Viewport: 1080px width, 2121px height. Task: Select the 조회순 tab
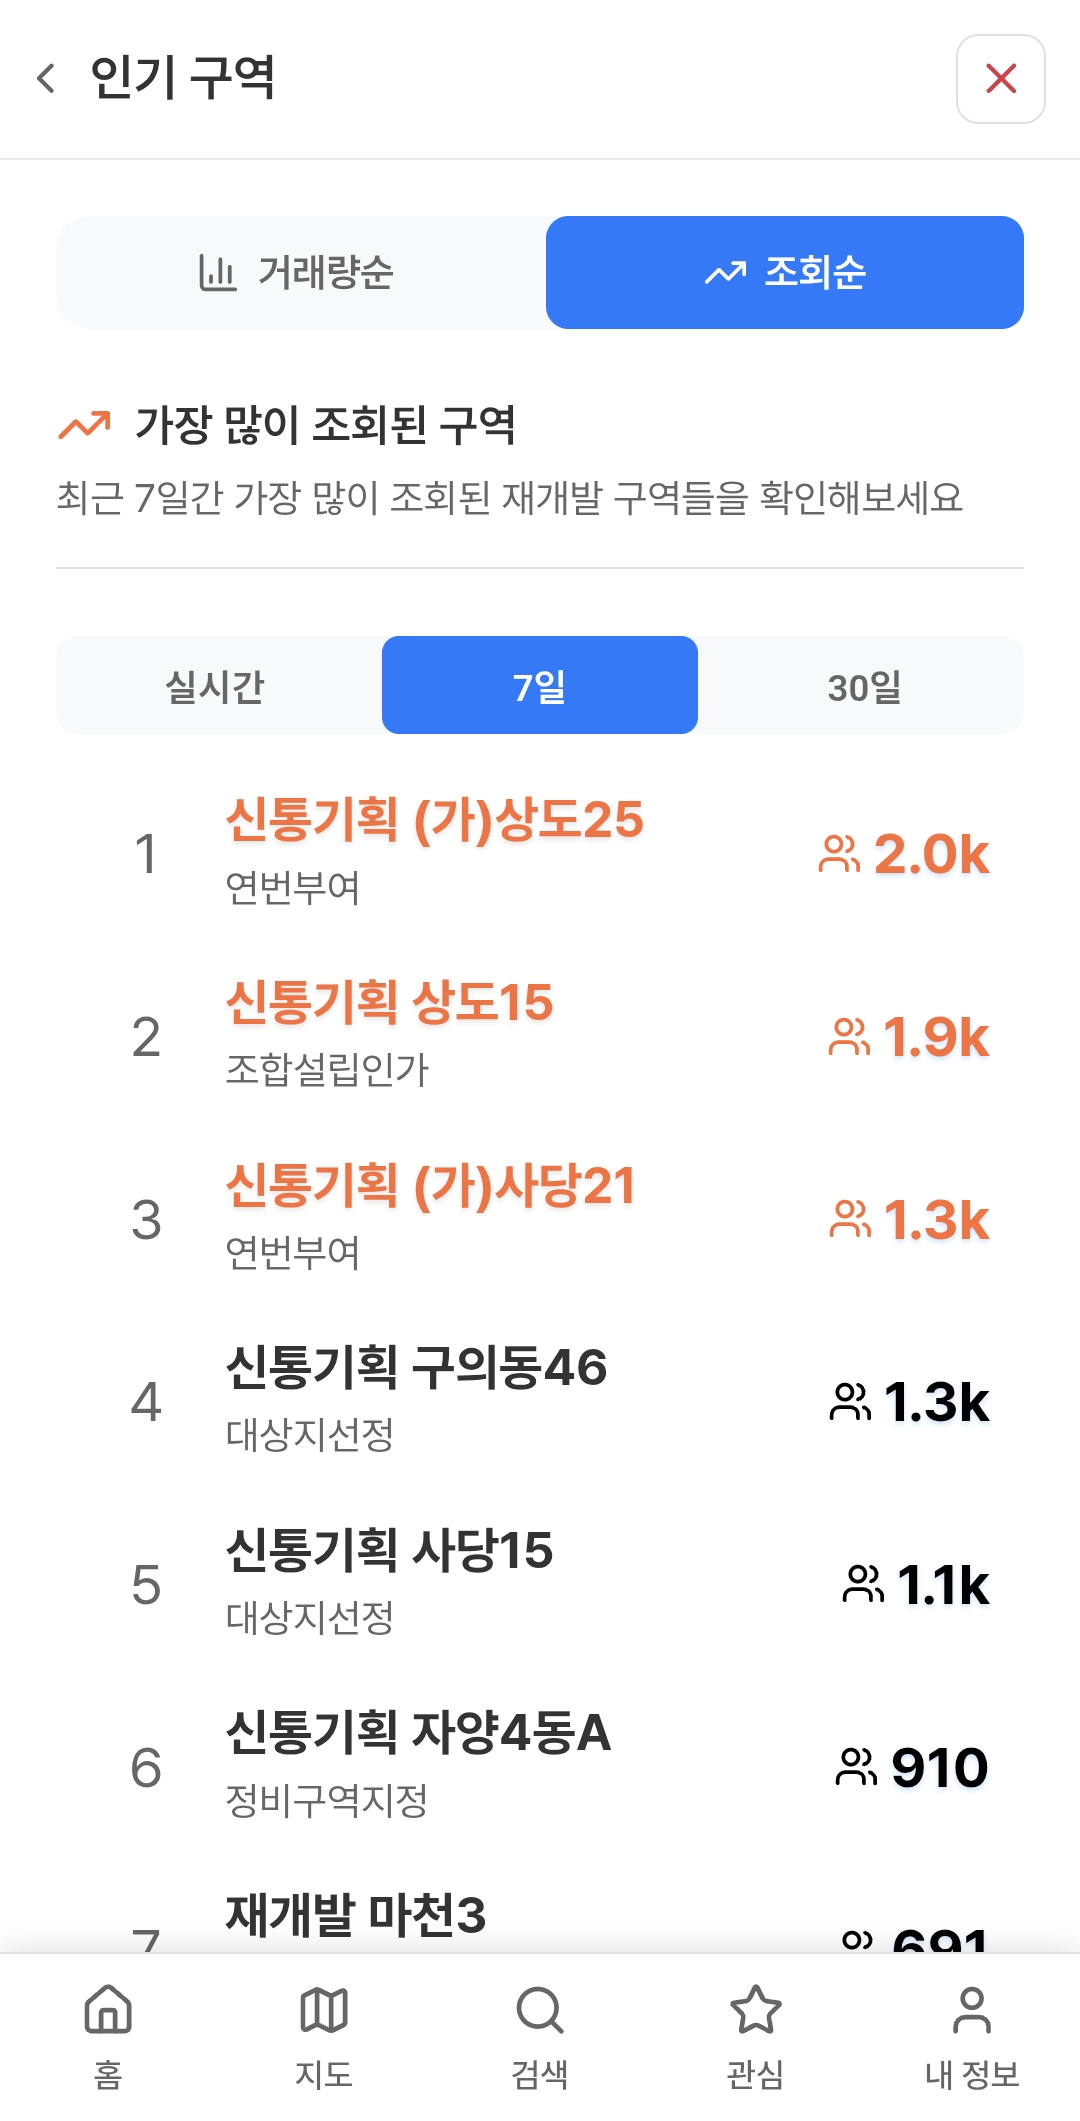785,272
